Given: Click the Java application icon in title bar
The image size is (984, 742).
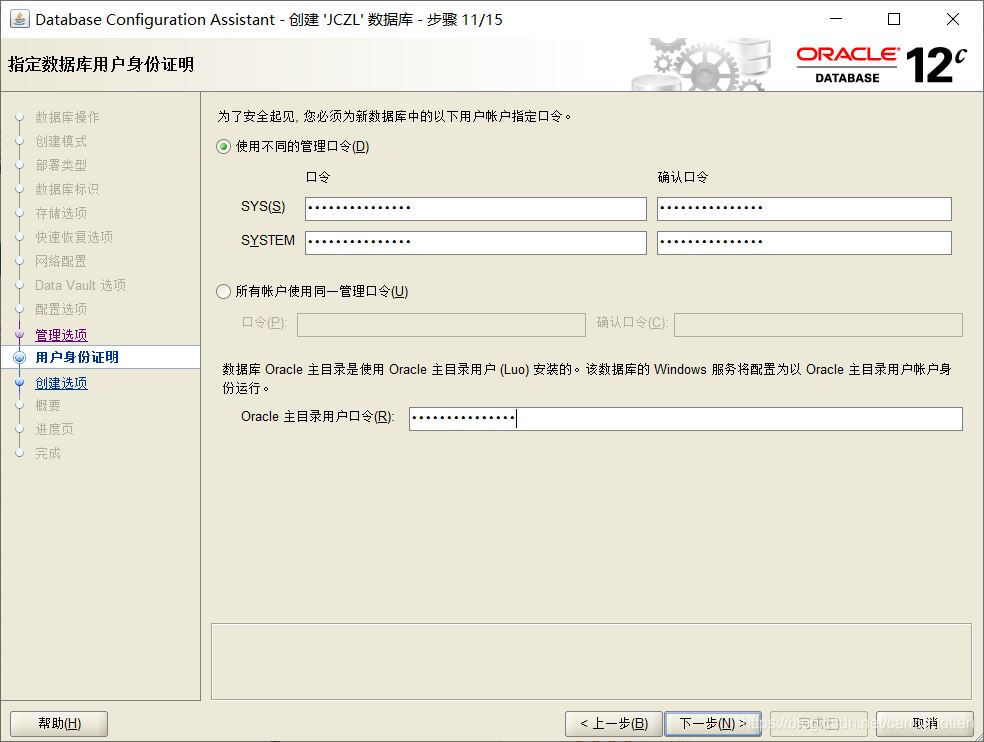Looking at the screenshot, I should point(19,19).
